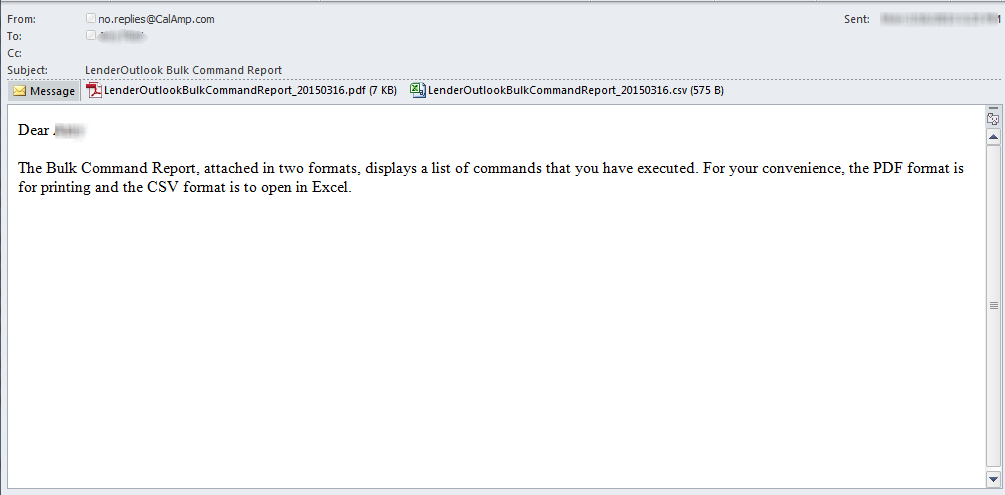Open the LenderOutlookBulkCommandReport_20150316.pdf attachment
1005x495 pixels.
point(250,91)
